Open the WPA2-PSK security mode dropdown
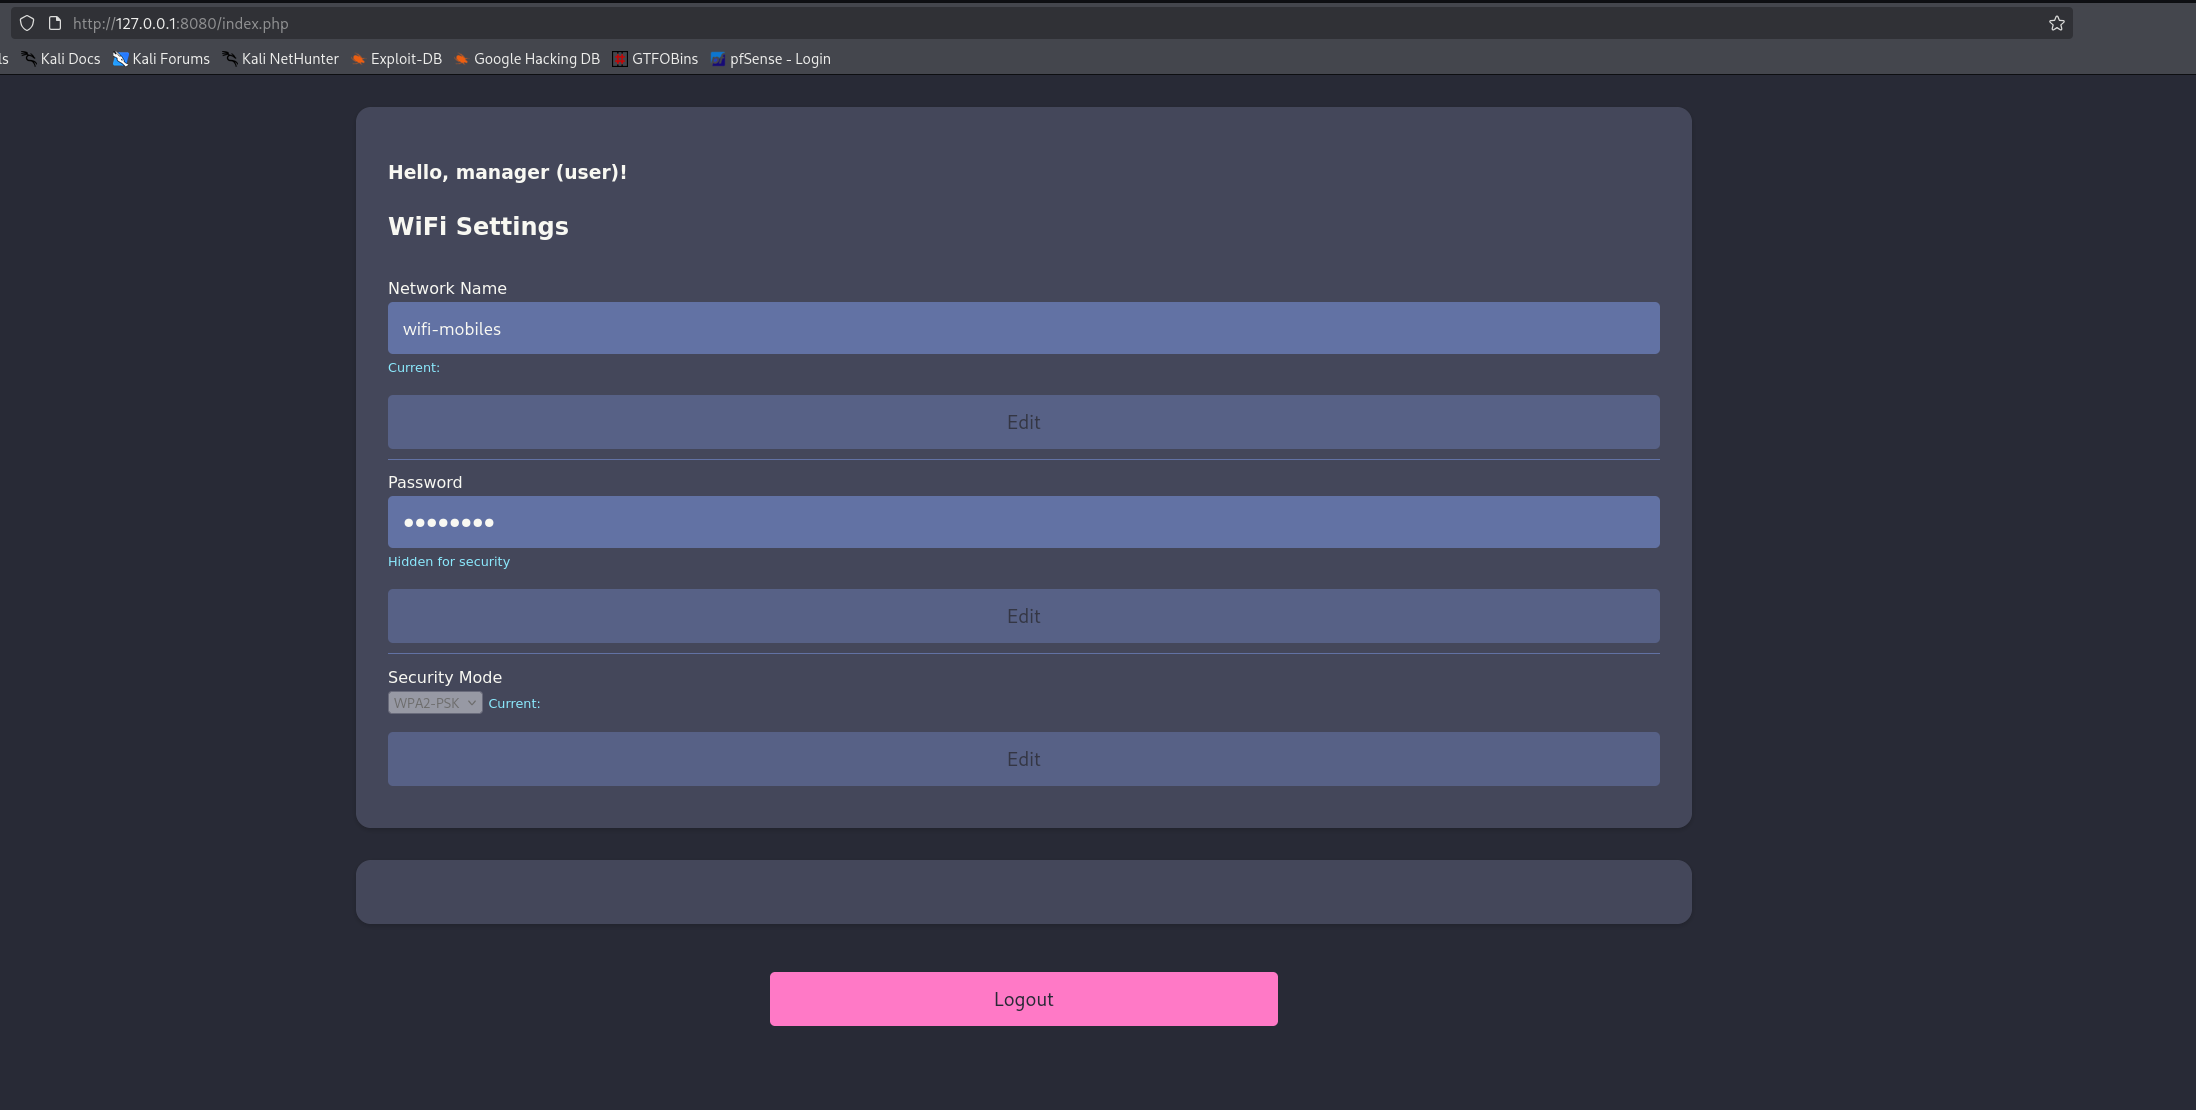This screenshot has width=2196, height=1110. (x=435, y=703)
